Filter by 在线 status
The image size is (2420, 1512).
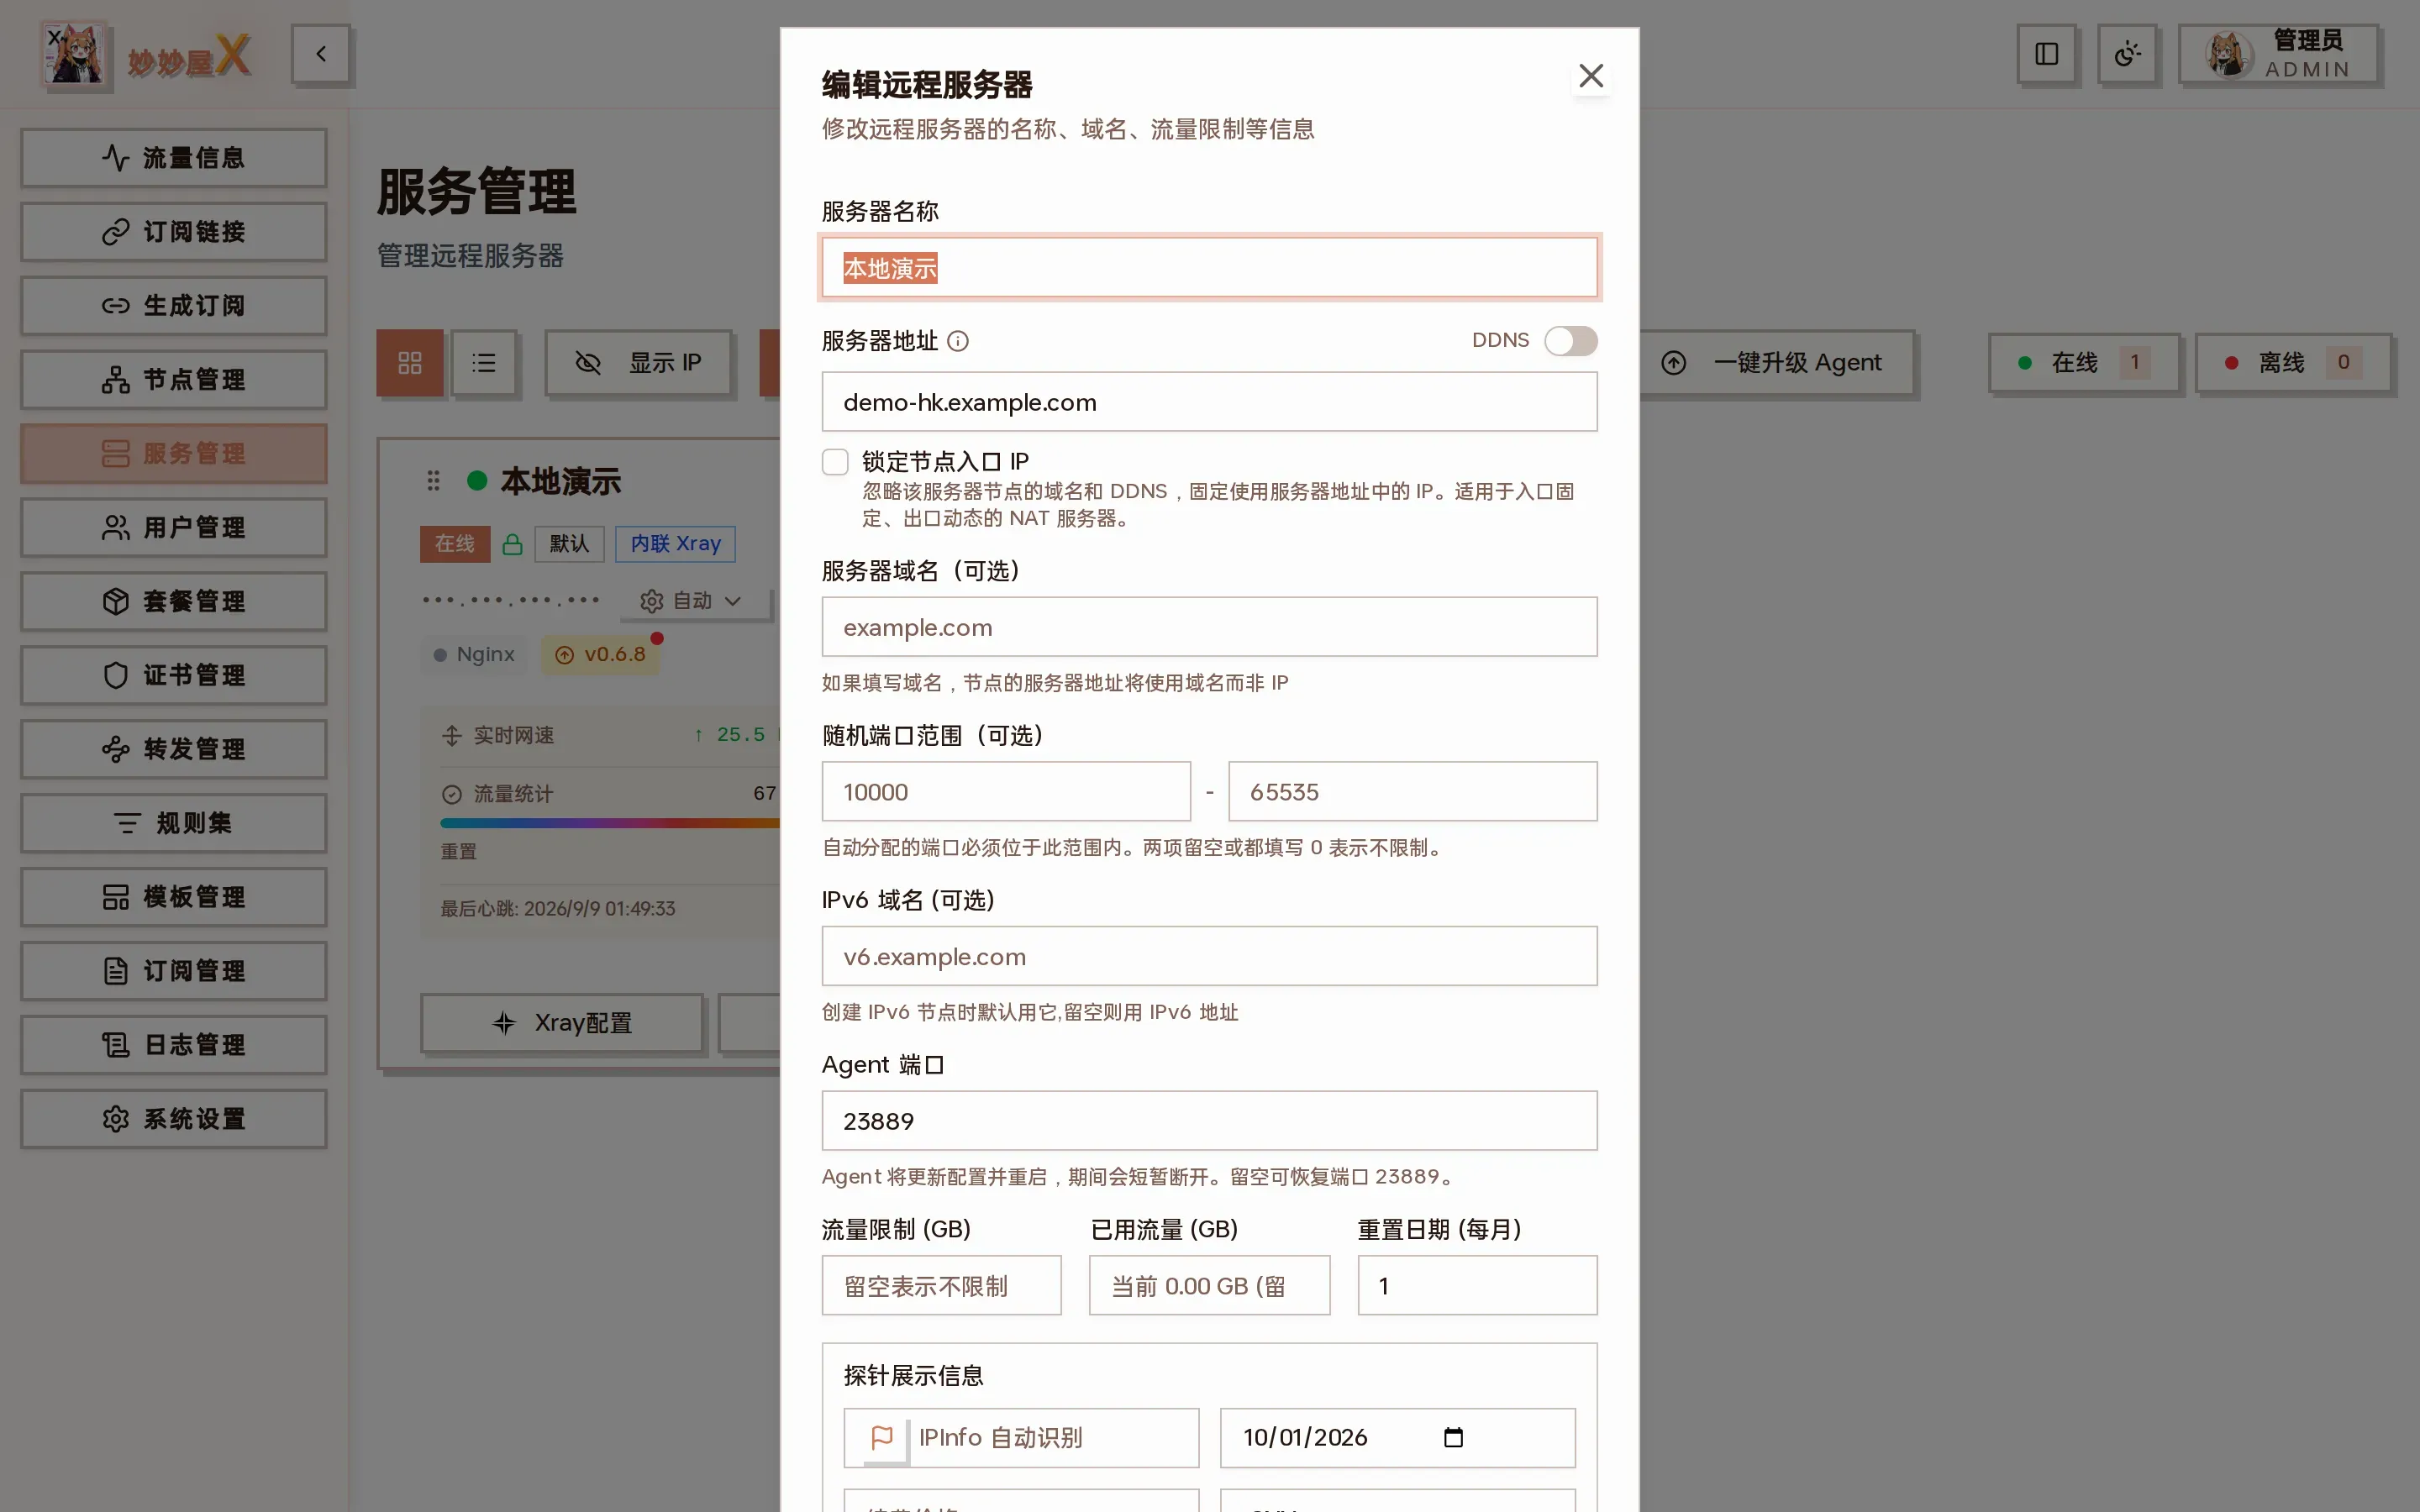pyautogui.click(x=2083, y=363)
